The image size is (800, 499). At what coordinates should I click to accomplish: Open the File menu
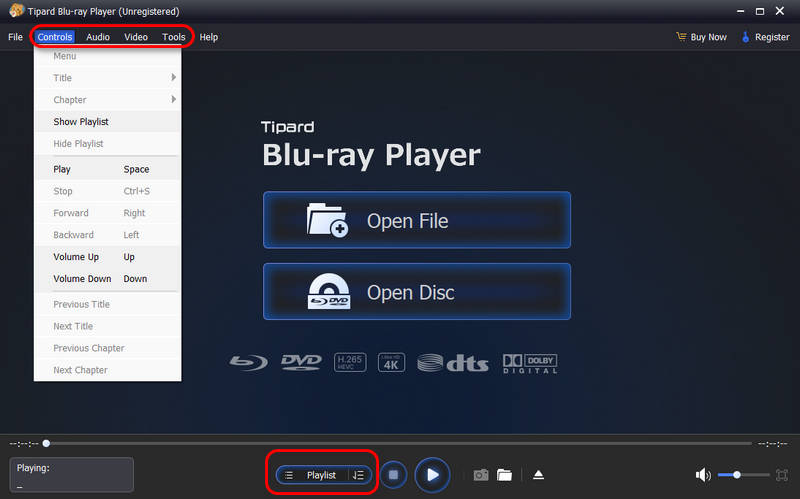pos(15,37)
